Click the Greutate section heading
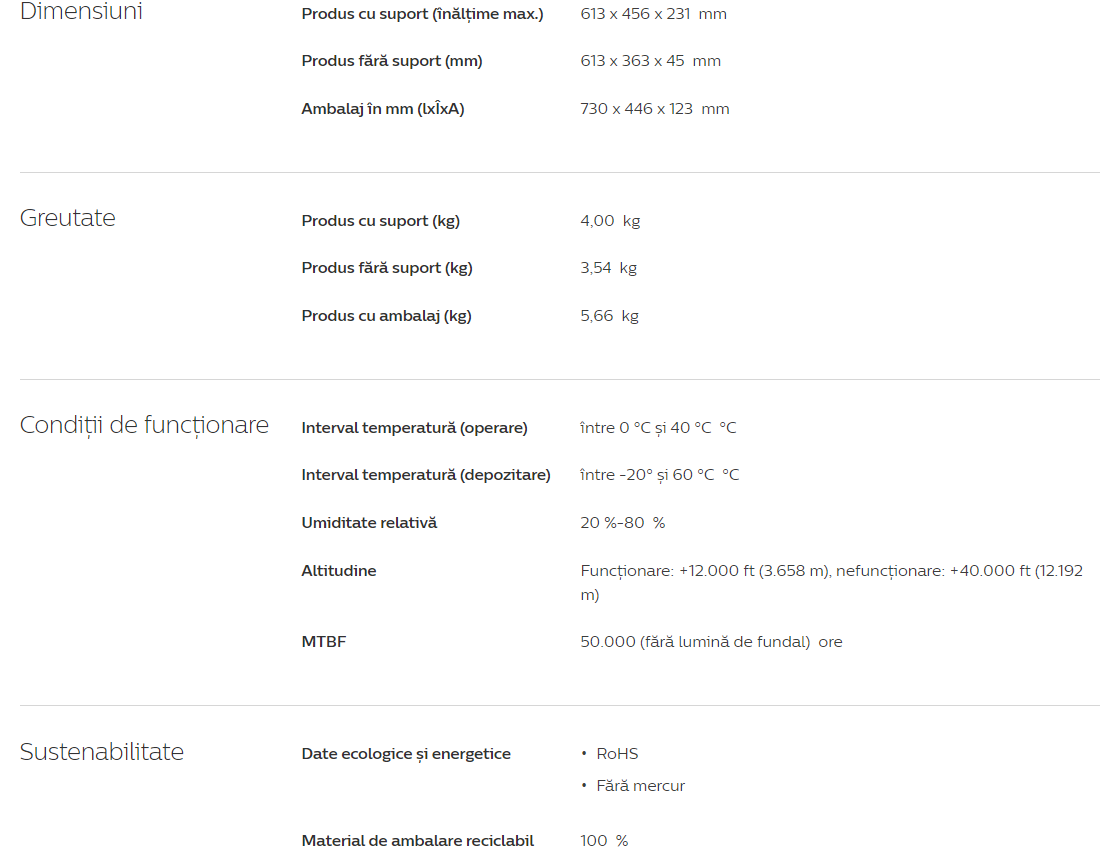Viewport: 1103px width, 855px height. tap(68, 218)
